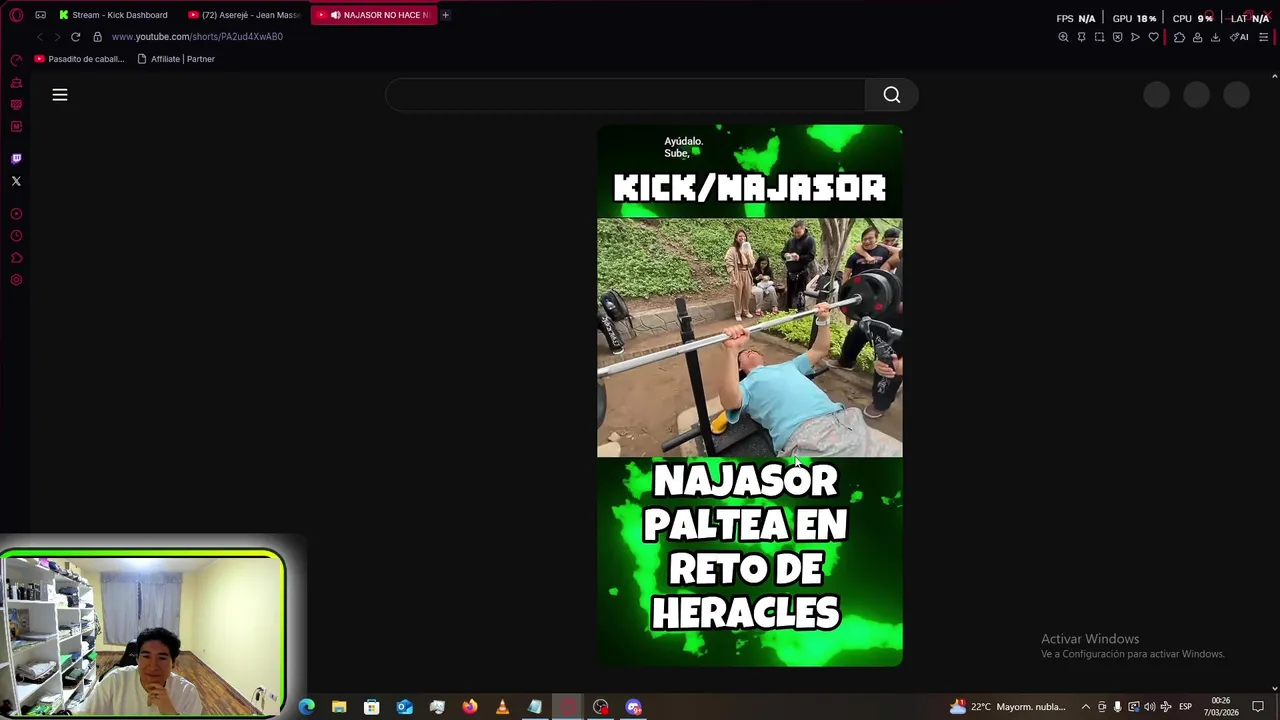Open a new tab with plus button
The image size is (1280, 720).
tap(445, 15)
